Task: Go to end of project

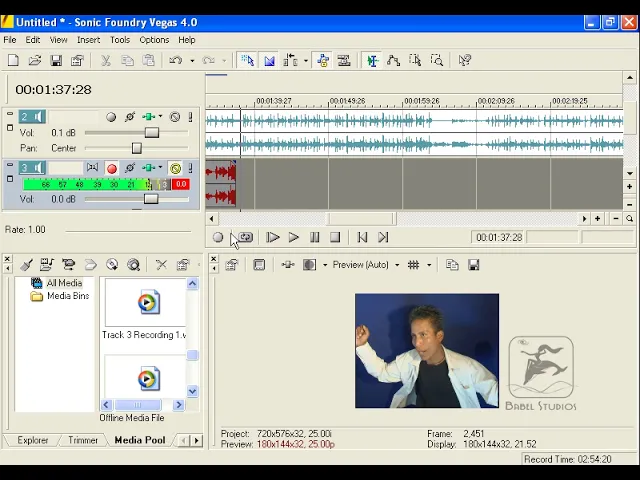Action: coord(383,237)
